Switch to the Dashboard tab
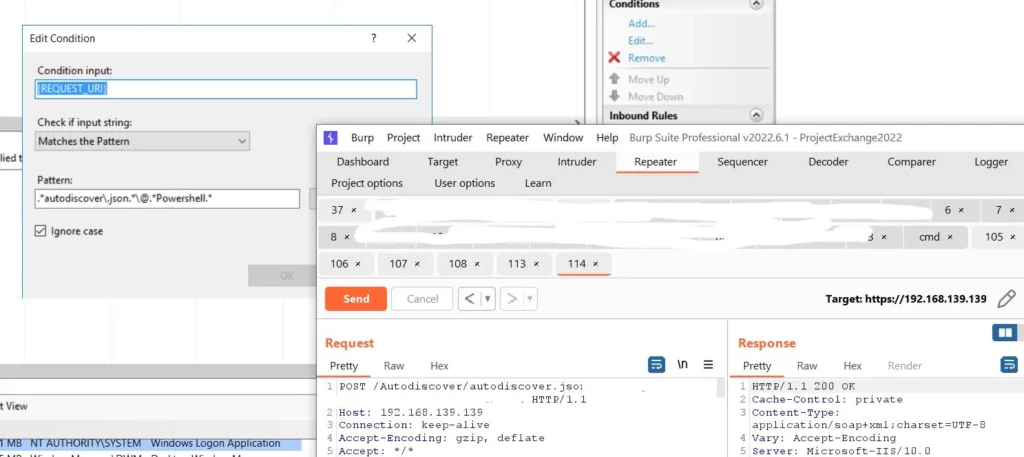Screen dimensions: 1024x457 362,162
